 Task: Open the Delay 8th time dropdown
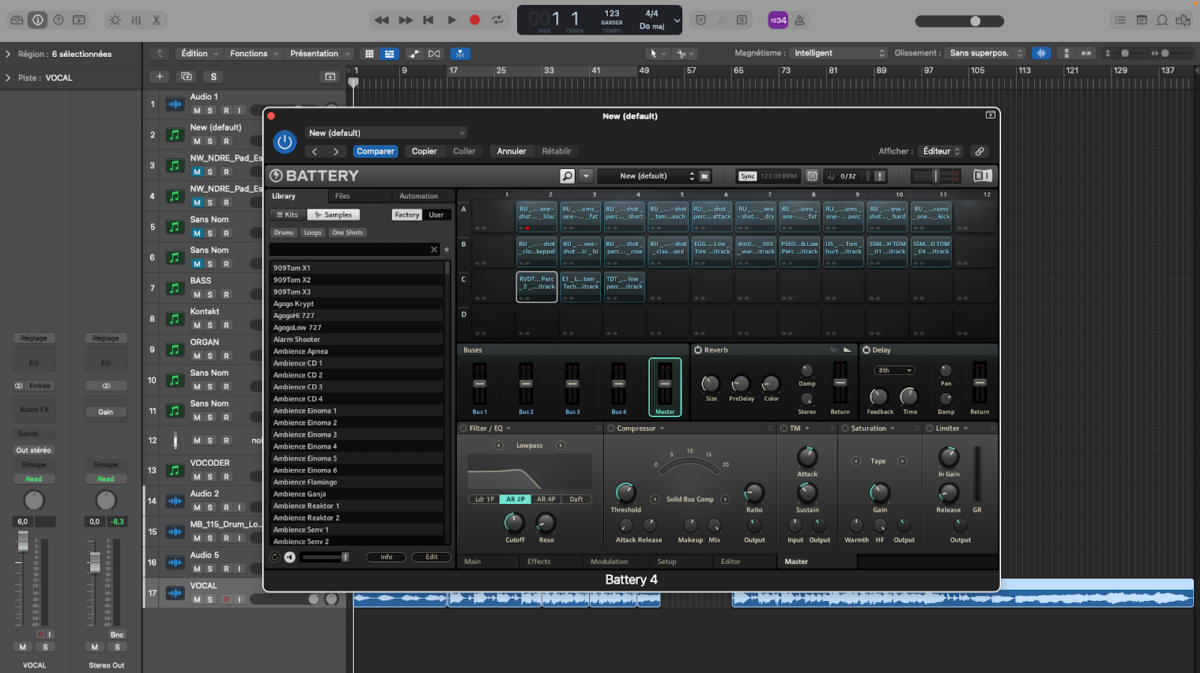tap(895, 370)
